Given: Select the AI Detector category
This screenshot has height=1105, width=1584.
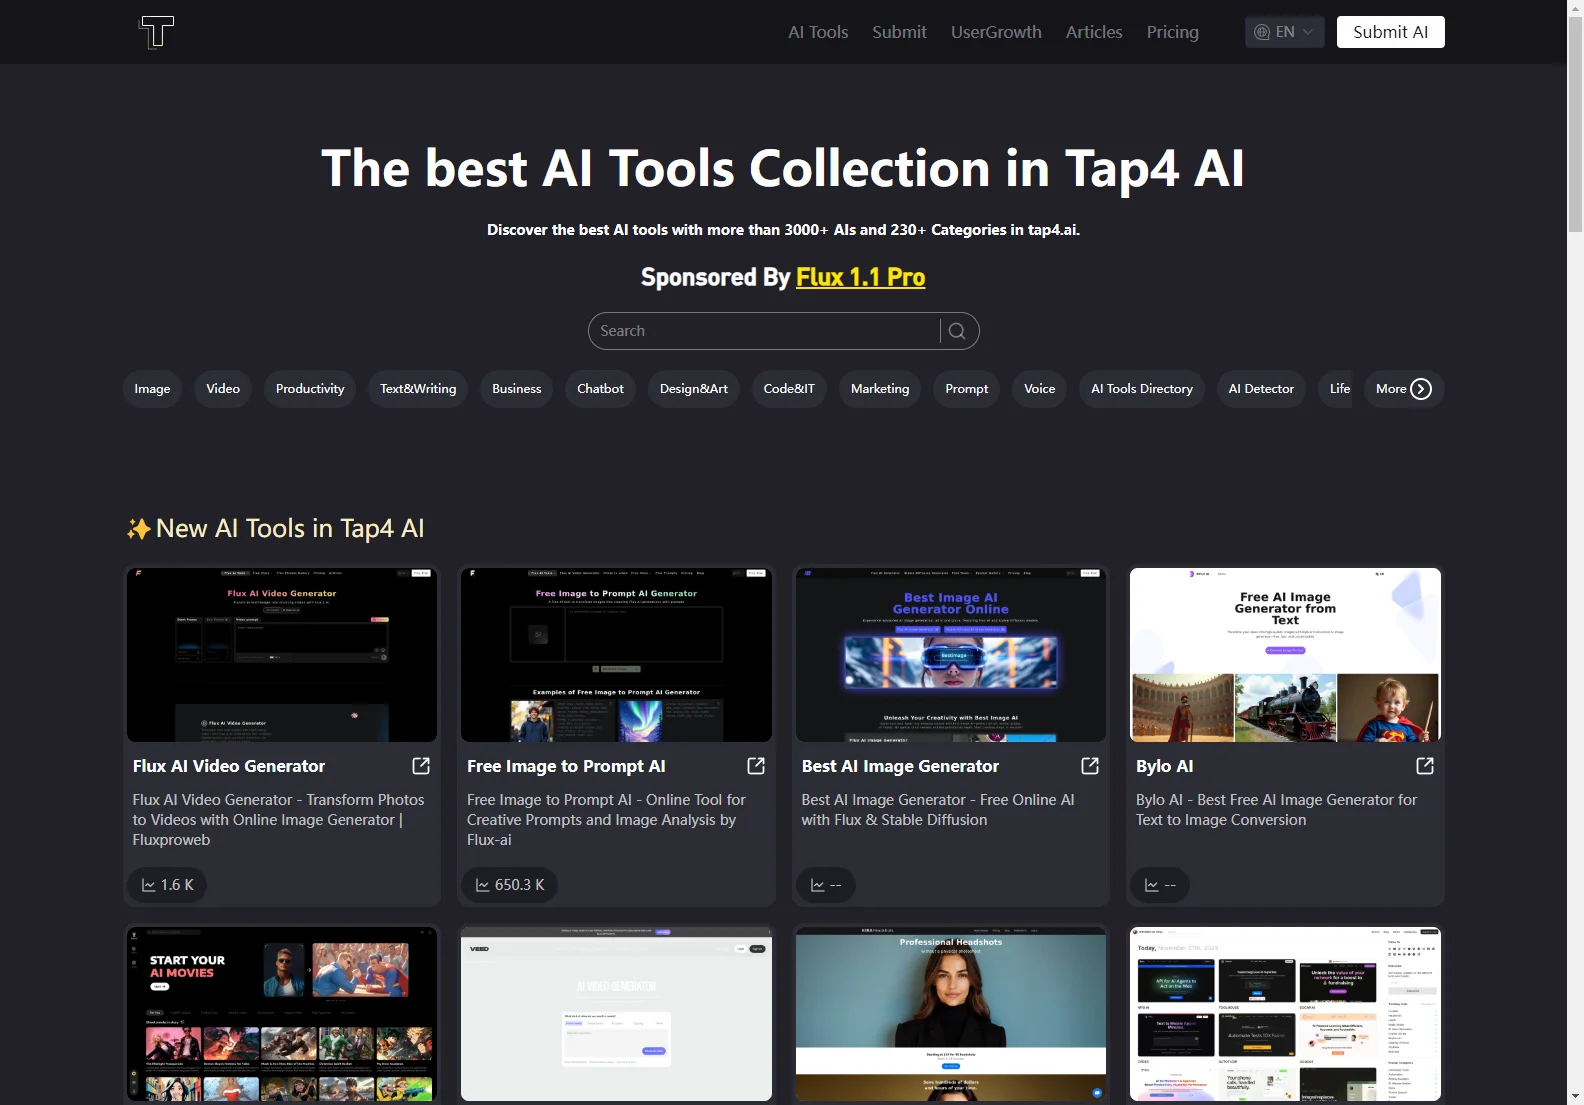Looking at the screenshot, I should pos(1261,389).
